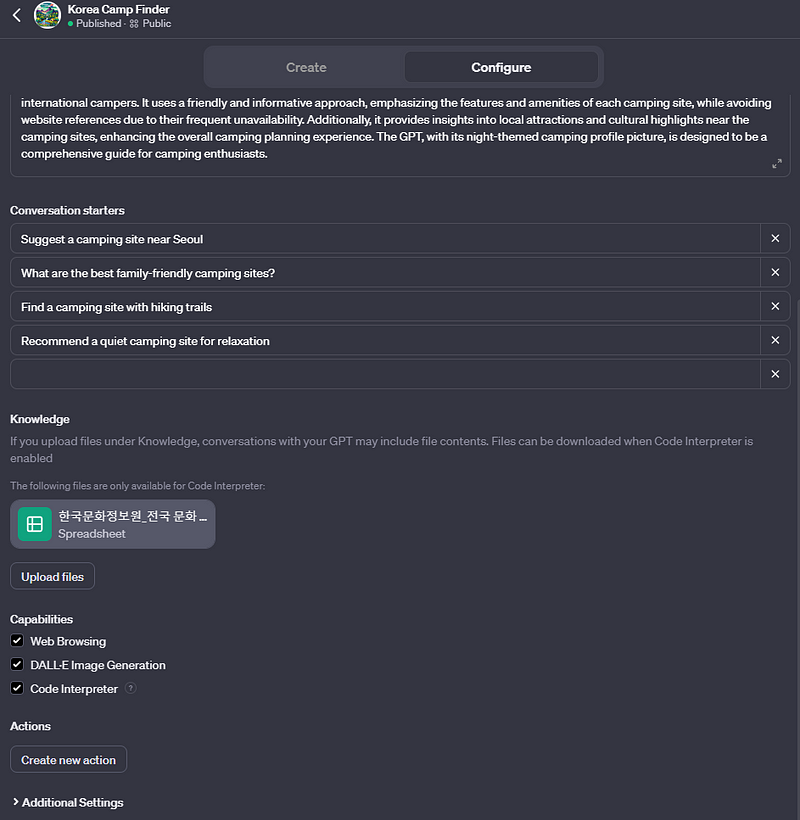Screen dimensions: 800x820
Task: Select the Configure tab
Action: pos(501,68)
